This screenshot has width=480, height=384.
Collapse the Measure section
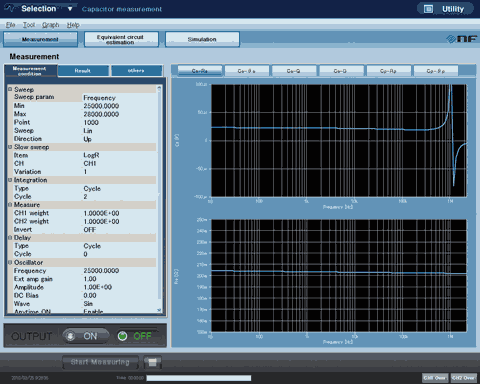pyautogui.click(x=10, y=205)
